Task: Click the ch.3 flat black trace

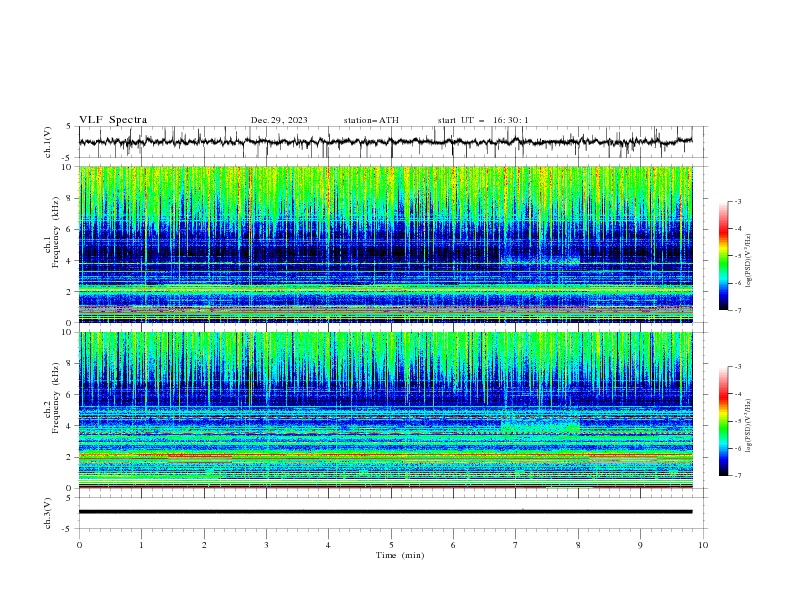Action: pos(385,512)
